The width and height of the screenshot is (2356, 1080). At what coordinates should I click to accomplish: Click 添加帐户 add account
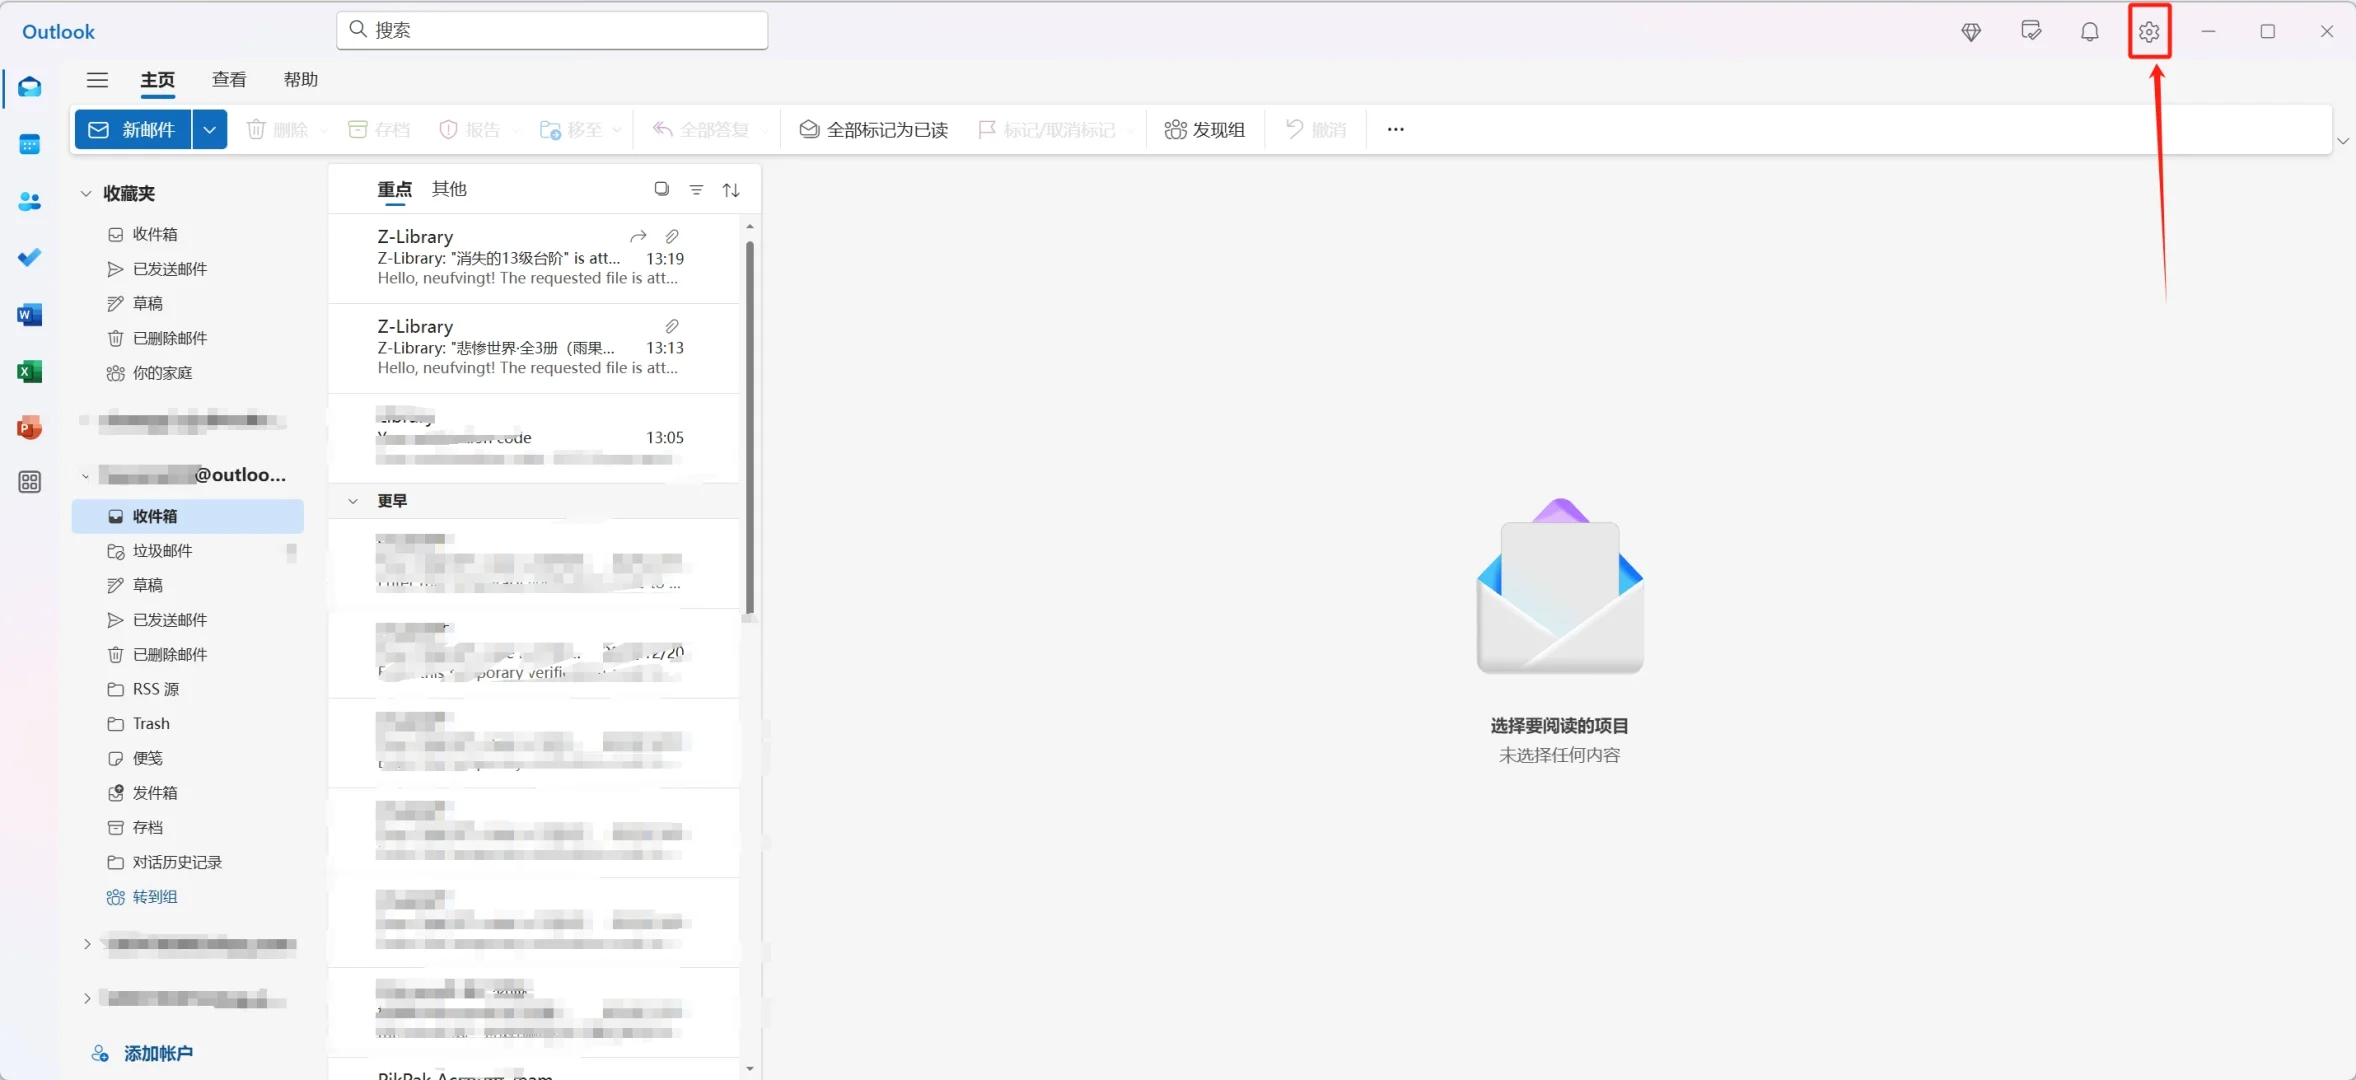[142, 1053]
